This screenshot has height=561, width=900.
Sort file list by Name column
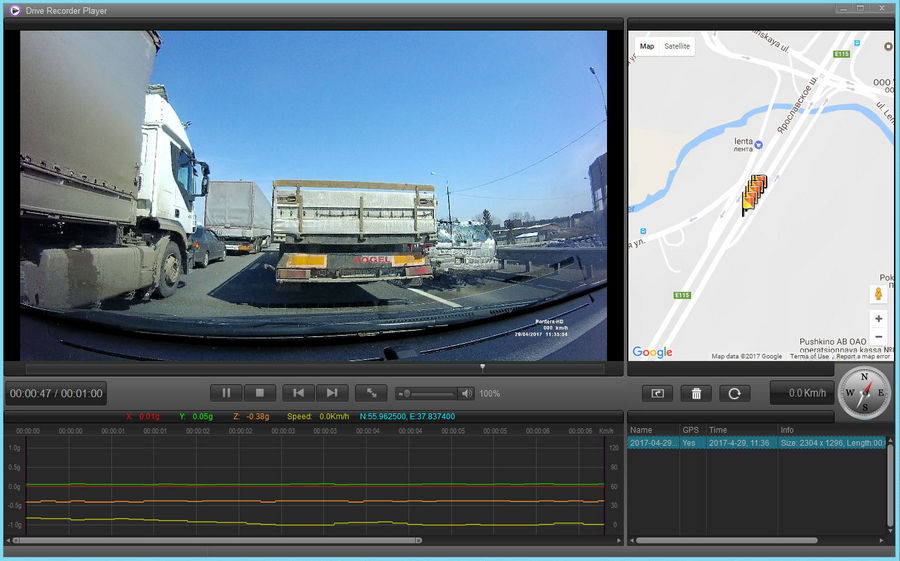pos(653,430)
